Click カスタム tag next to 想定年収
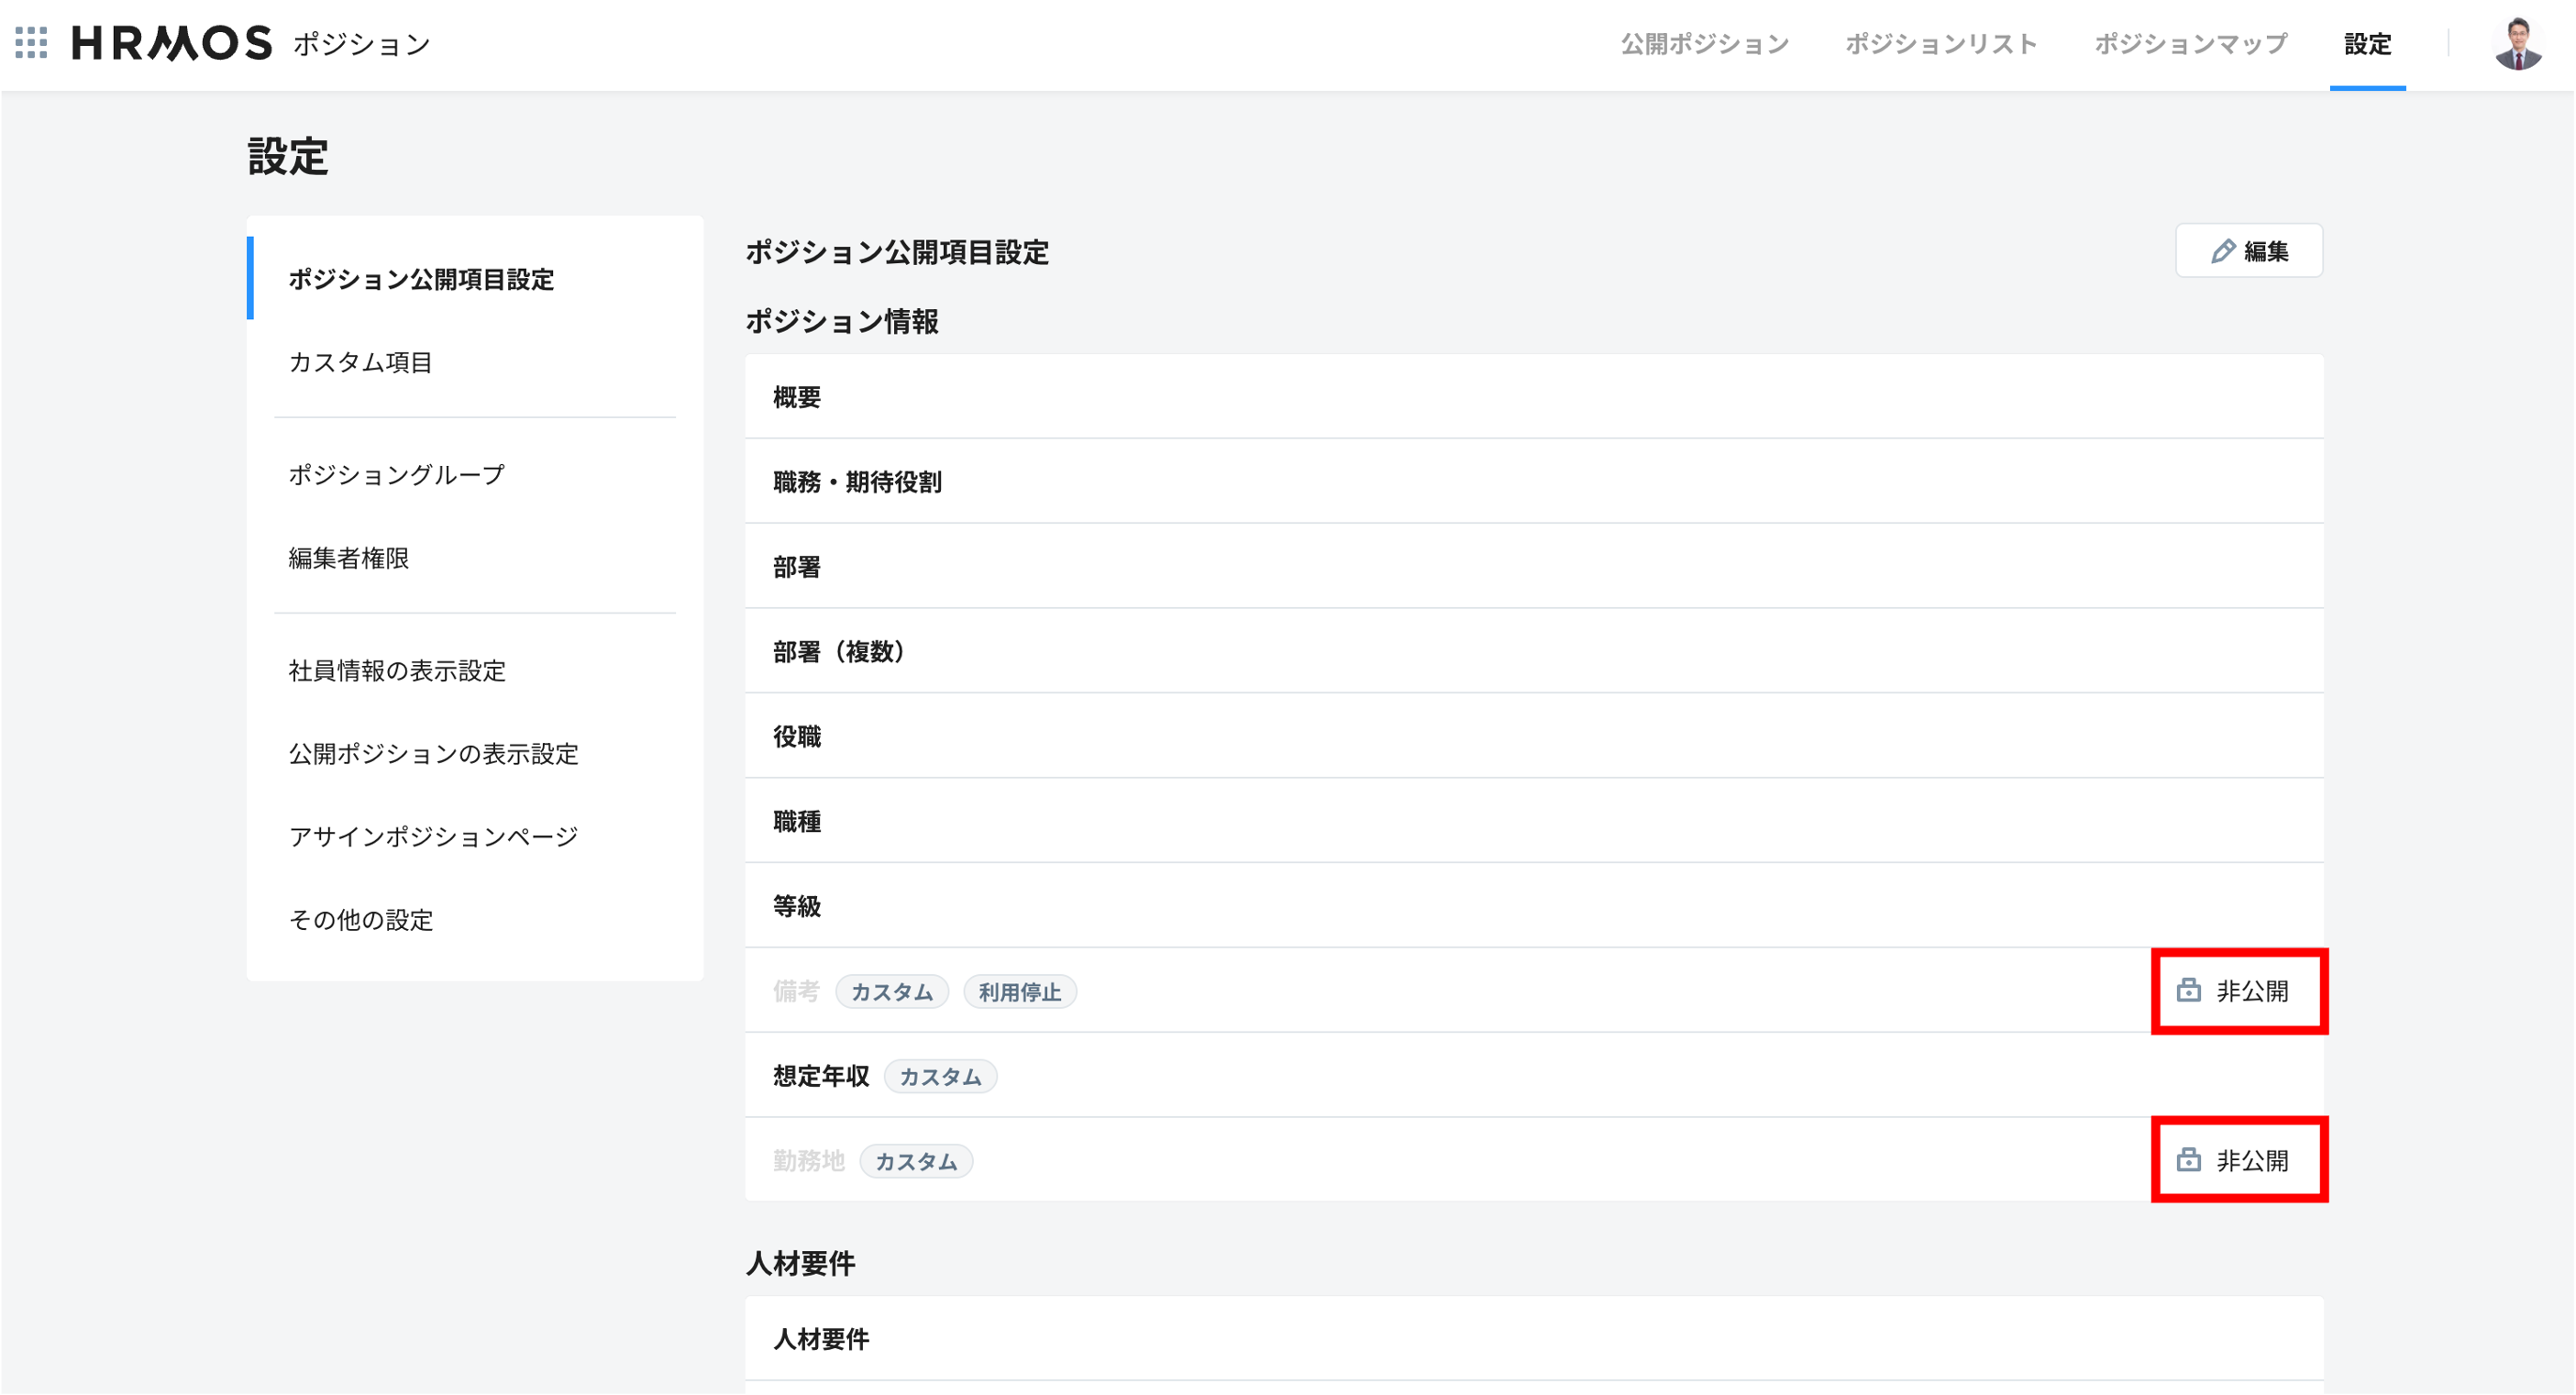Viewport: 2576px width, 1395px height. tap(940, 1077)
